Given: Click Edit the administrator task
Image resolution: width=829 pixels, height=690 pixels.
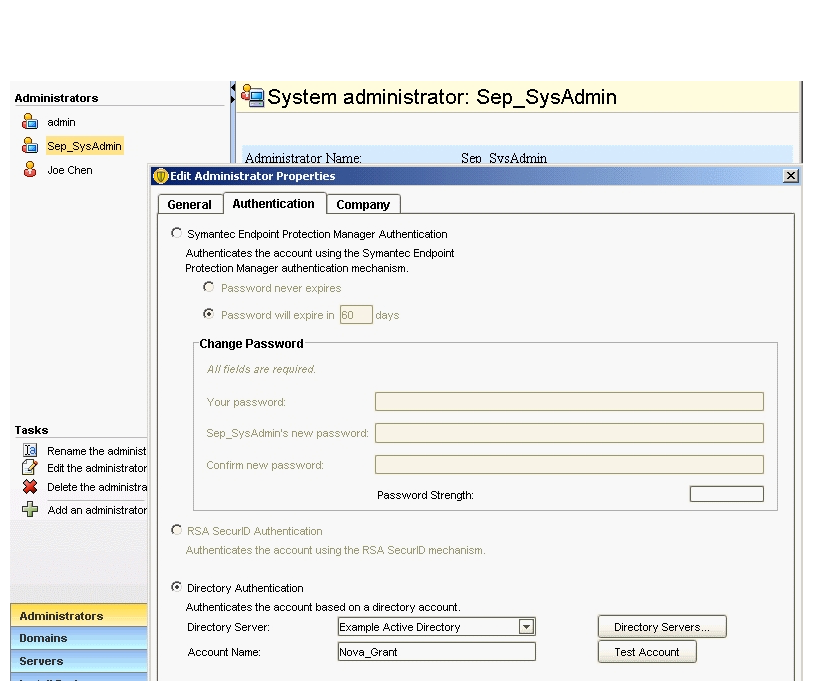Looking at the screenshot, I should tap(97, 468).
